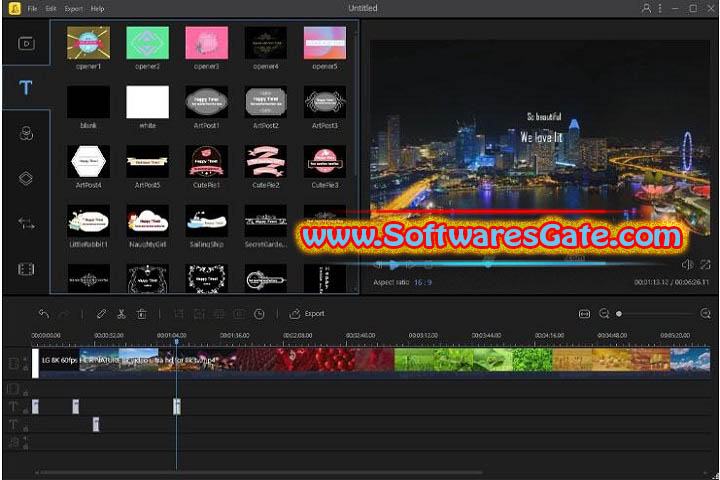Open the Transitions sidebar tab

(26, 223)
